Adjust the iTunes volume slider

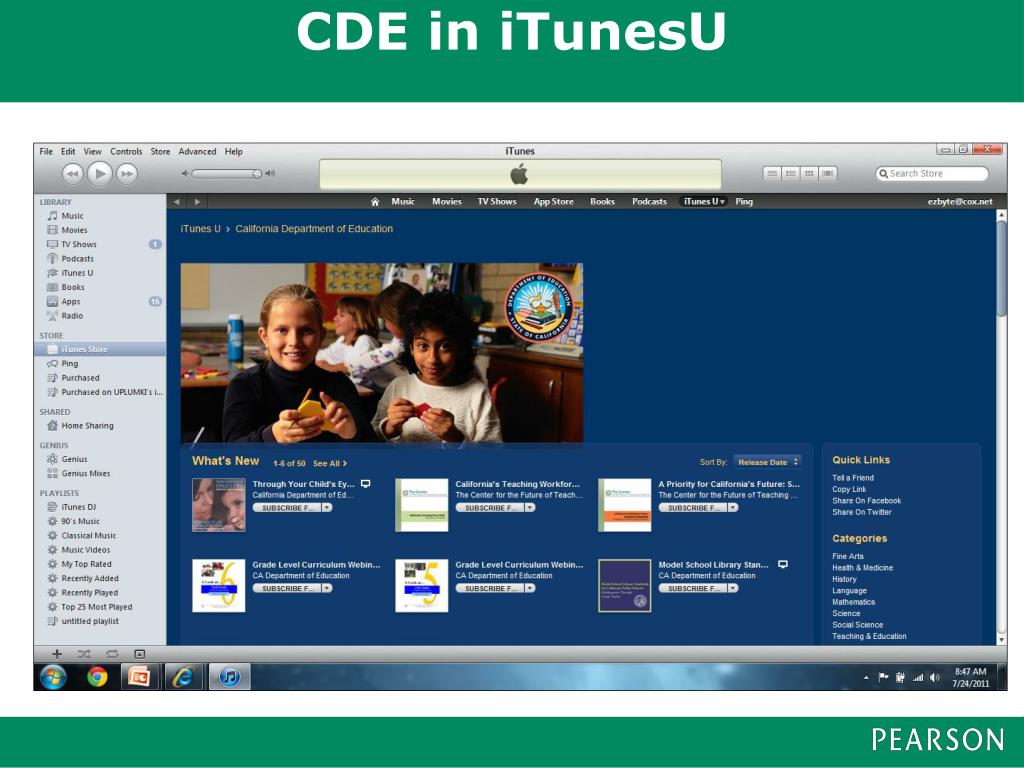(x=226, y=174)
